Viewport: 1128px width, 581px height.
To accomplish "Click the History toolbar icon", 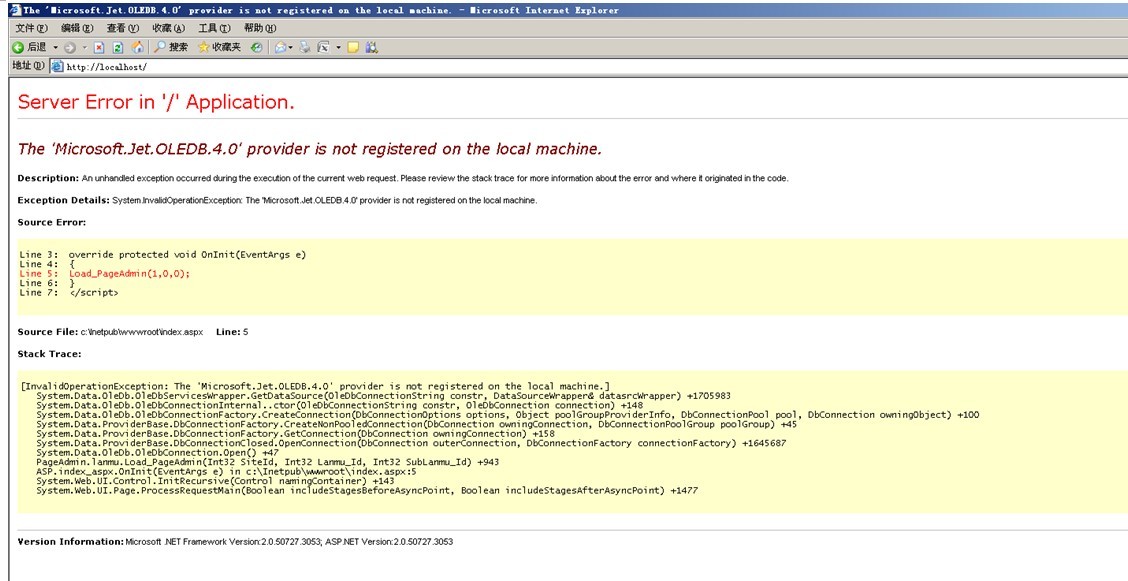I will pos(257,47).
